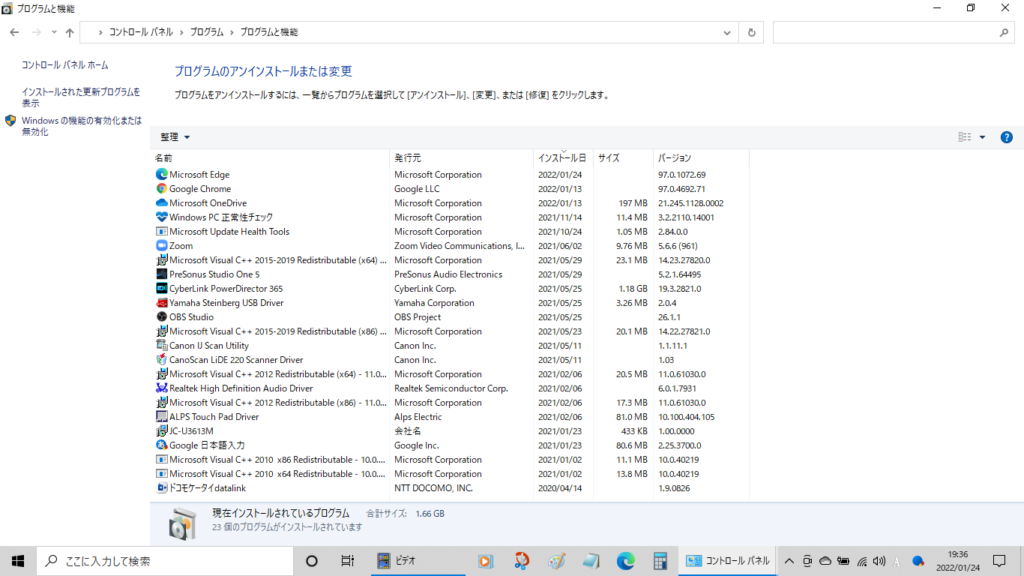The height and width of the screenshot is (576, 1024).
Task: Click the Google Chrome program icon
Action: pos(161,189)
